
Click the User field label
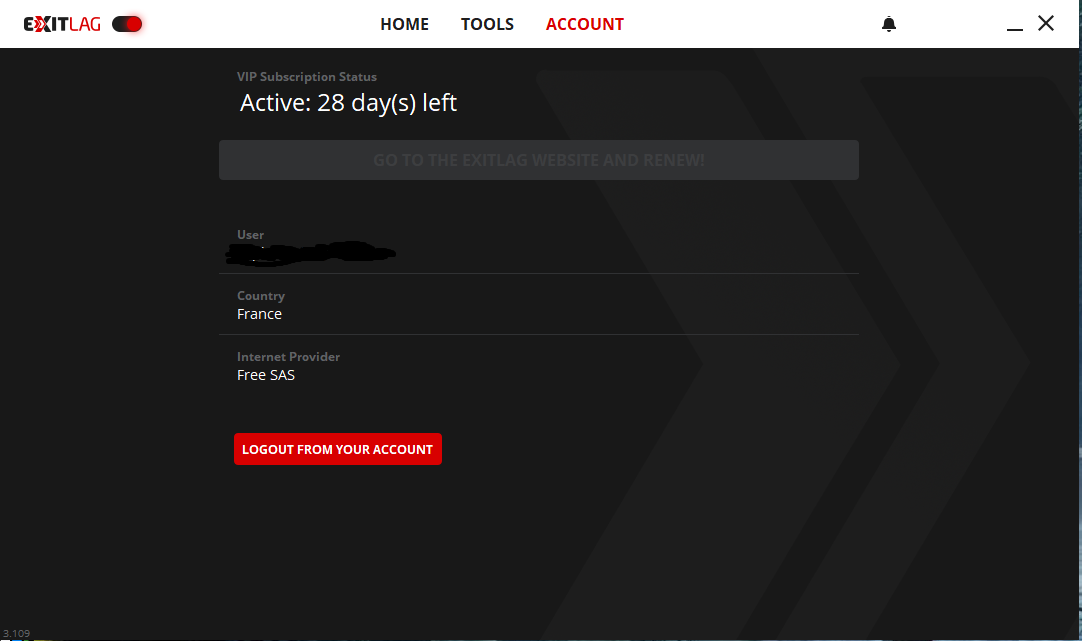tap(250, 235)
